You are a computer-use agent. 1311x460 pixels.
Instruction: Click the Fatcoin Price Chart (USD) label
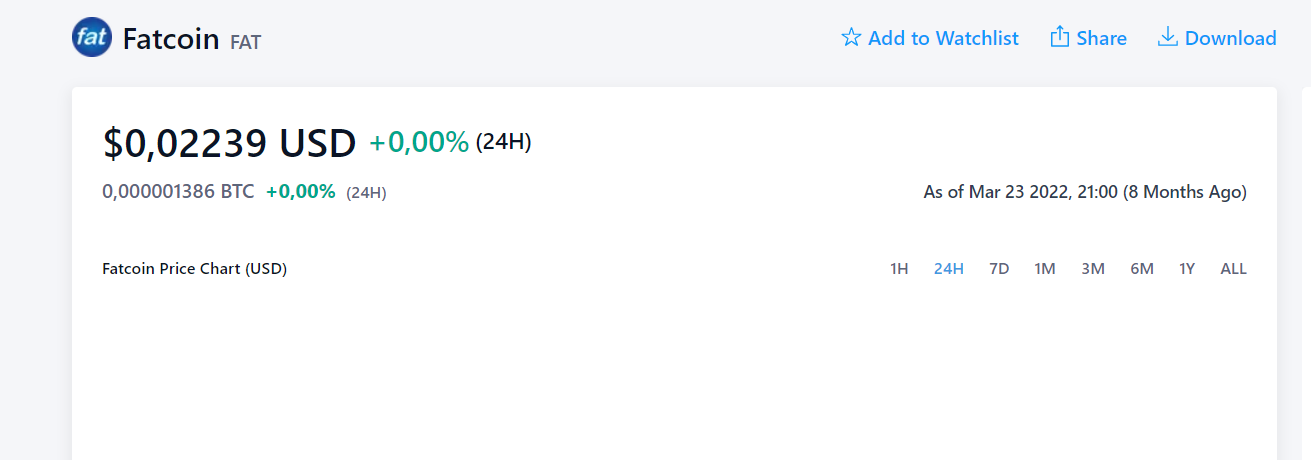(x=195, y=269)
